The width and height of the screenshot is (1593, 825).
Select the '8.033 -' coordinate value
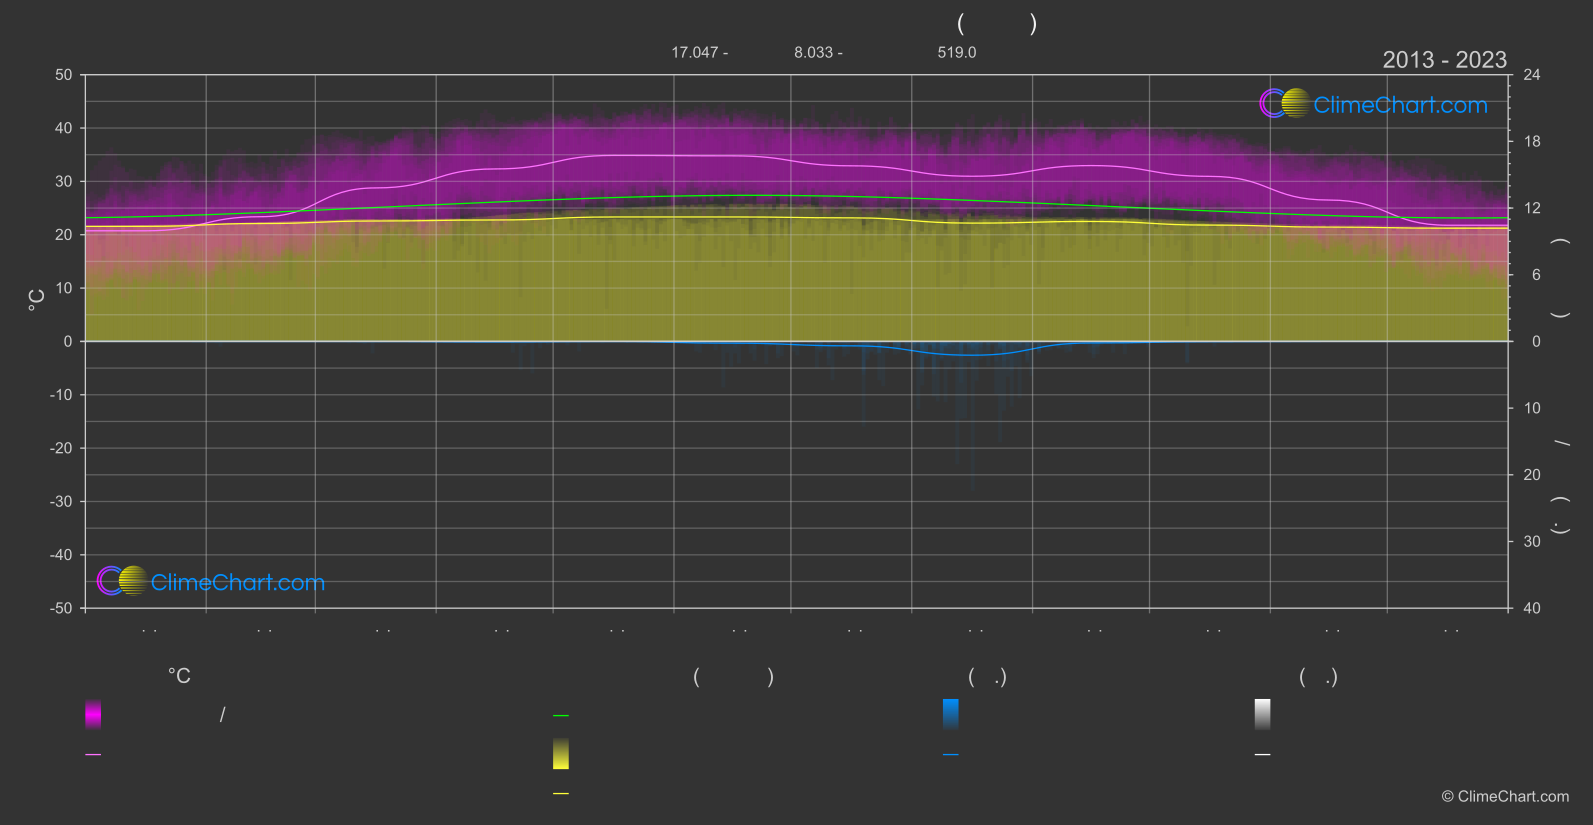818,52
